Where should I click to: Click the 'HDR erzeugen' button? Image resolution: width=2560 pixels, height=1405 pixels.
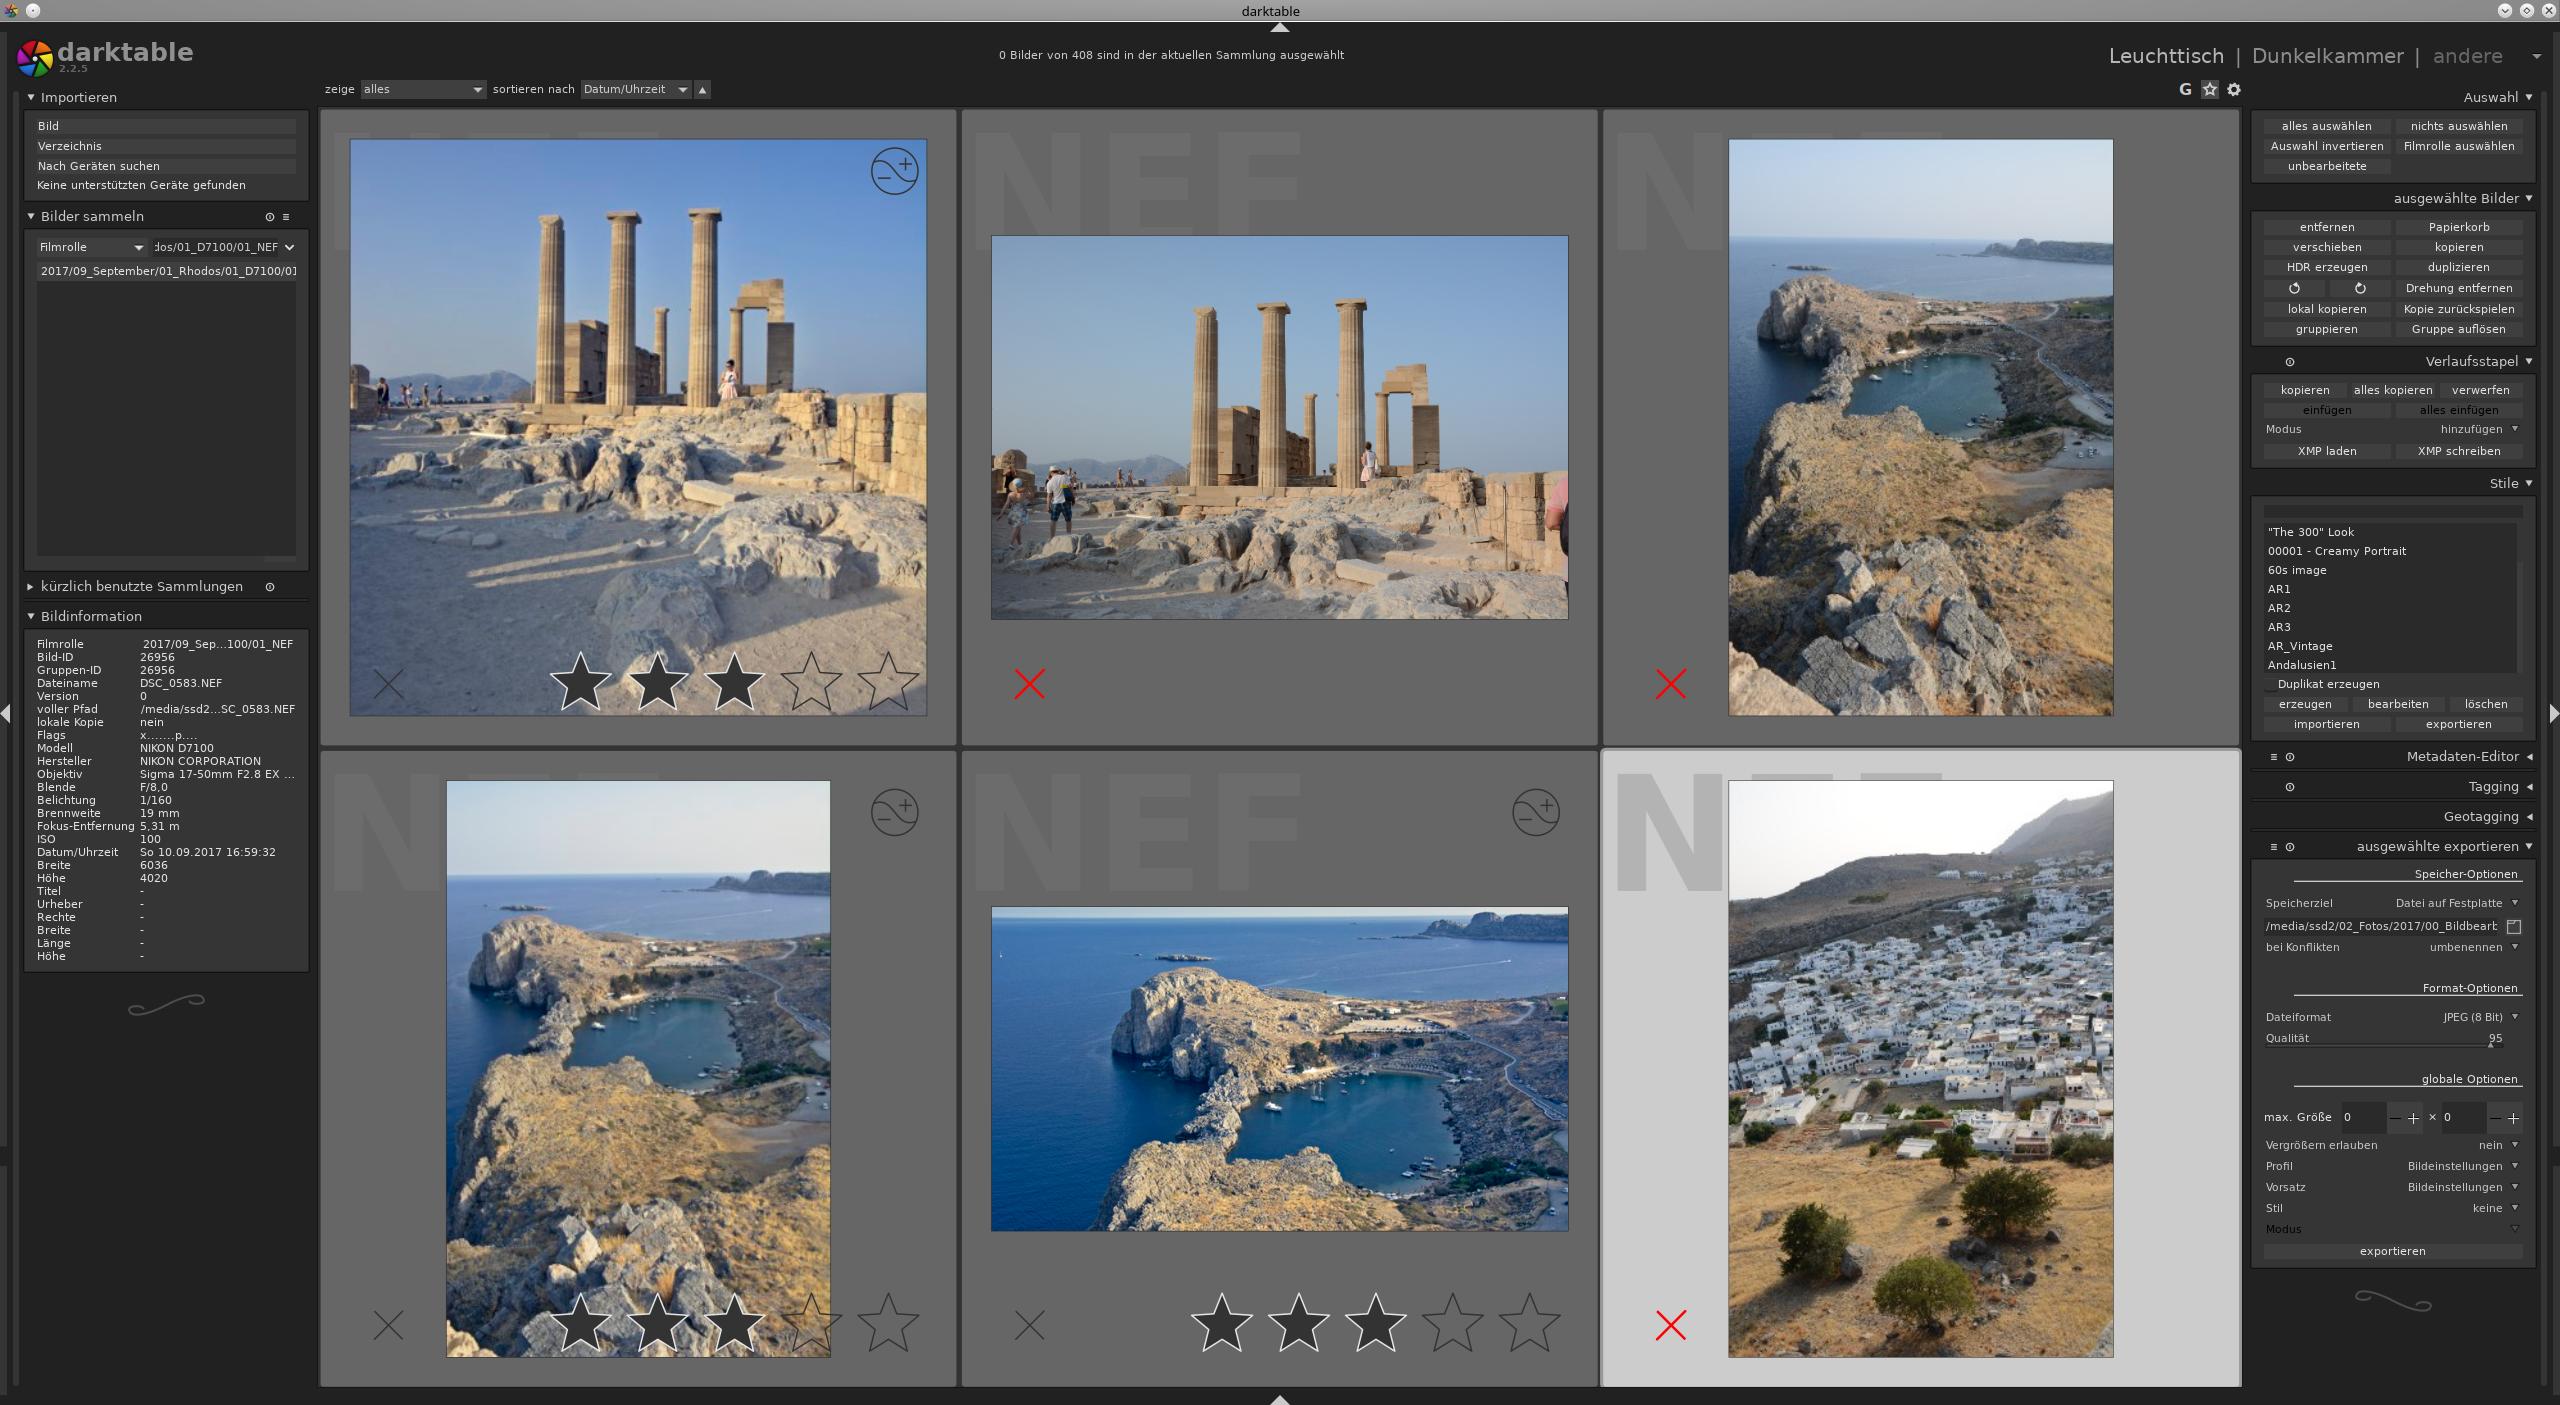coord(2326,267)
